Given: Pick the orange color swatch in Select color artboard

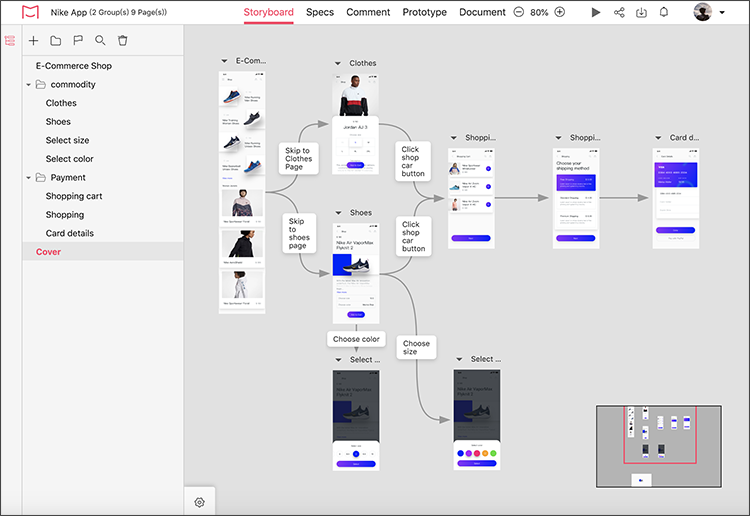Looking at the screenshot, I should (485, 453).
